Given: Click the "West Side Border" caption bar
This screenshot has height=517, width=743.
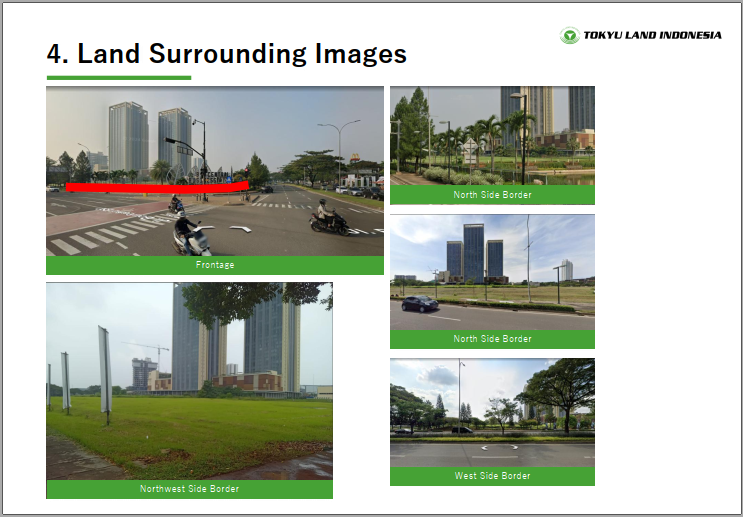Looking at the screenshot, I should coord(492,476).
